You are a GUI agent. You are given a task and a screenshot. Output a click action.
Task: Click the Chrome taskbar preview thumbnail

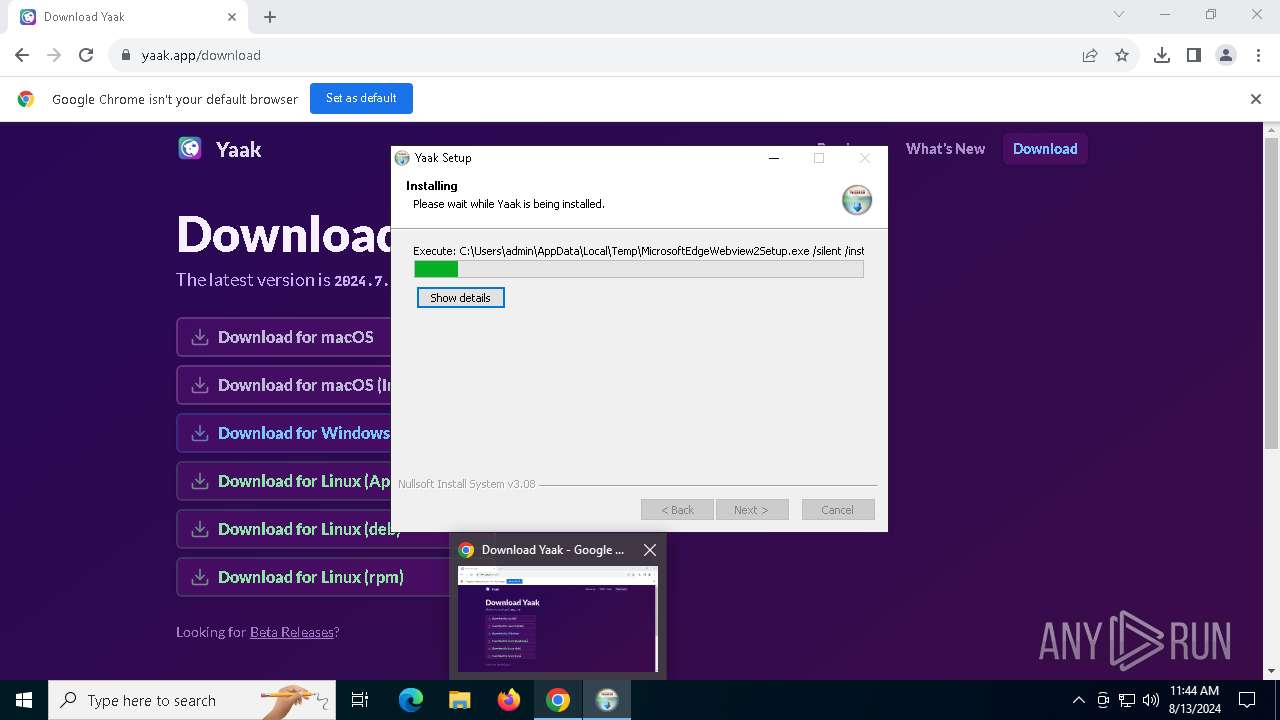[557, 619]
